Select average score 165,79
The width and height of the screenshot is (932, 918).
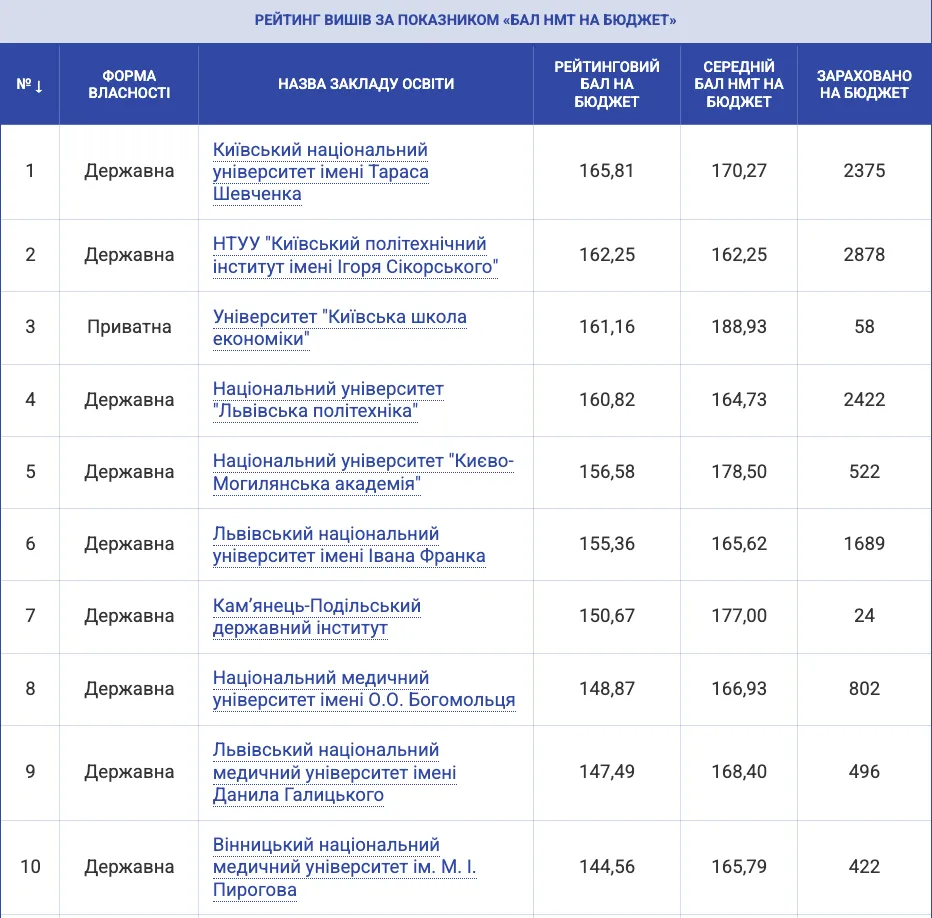point(739,867)
